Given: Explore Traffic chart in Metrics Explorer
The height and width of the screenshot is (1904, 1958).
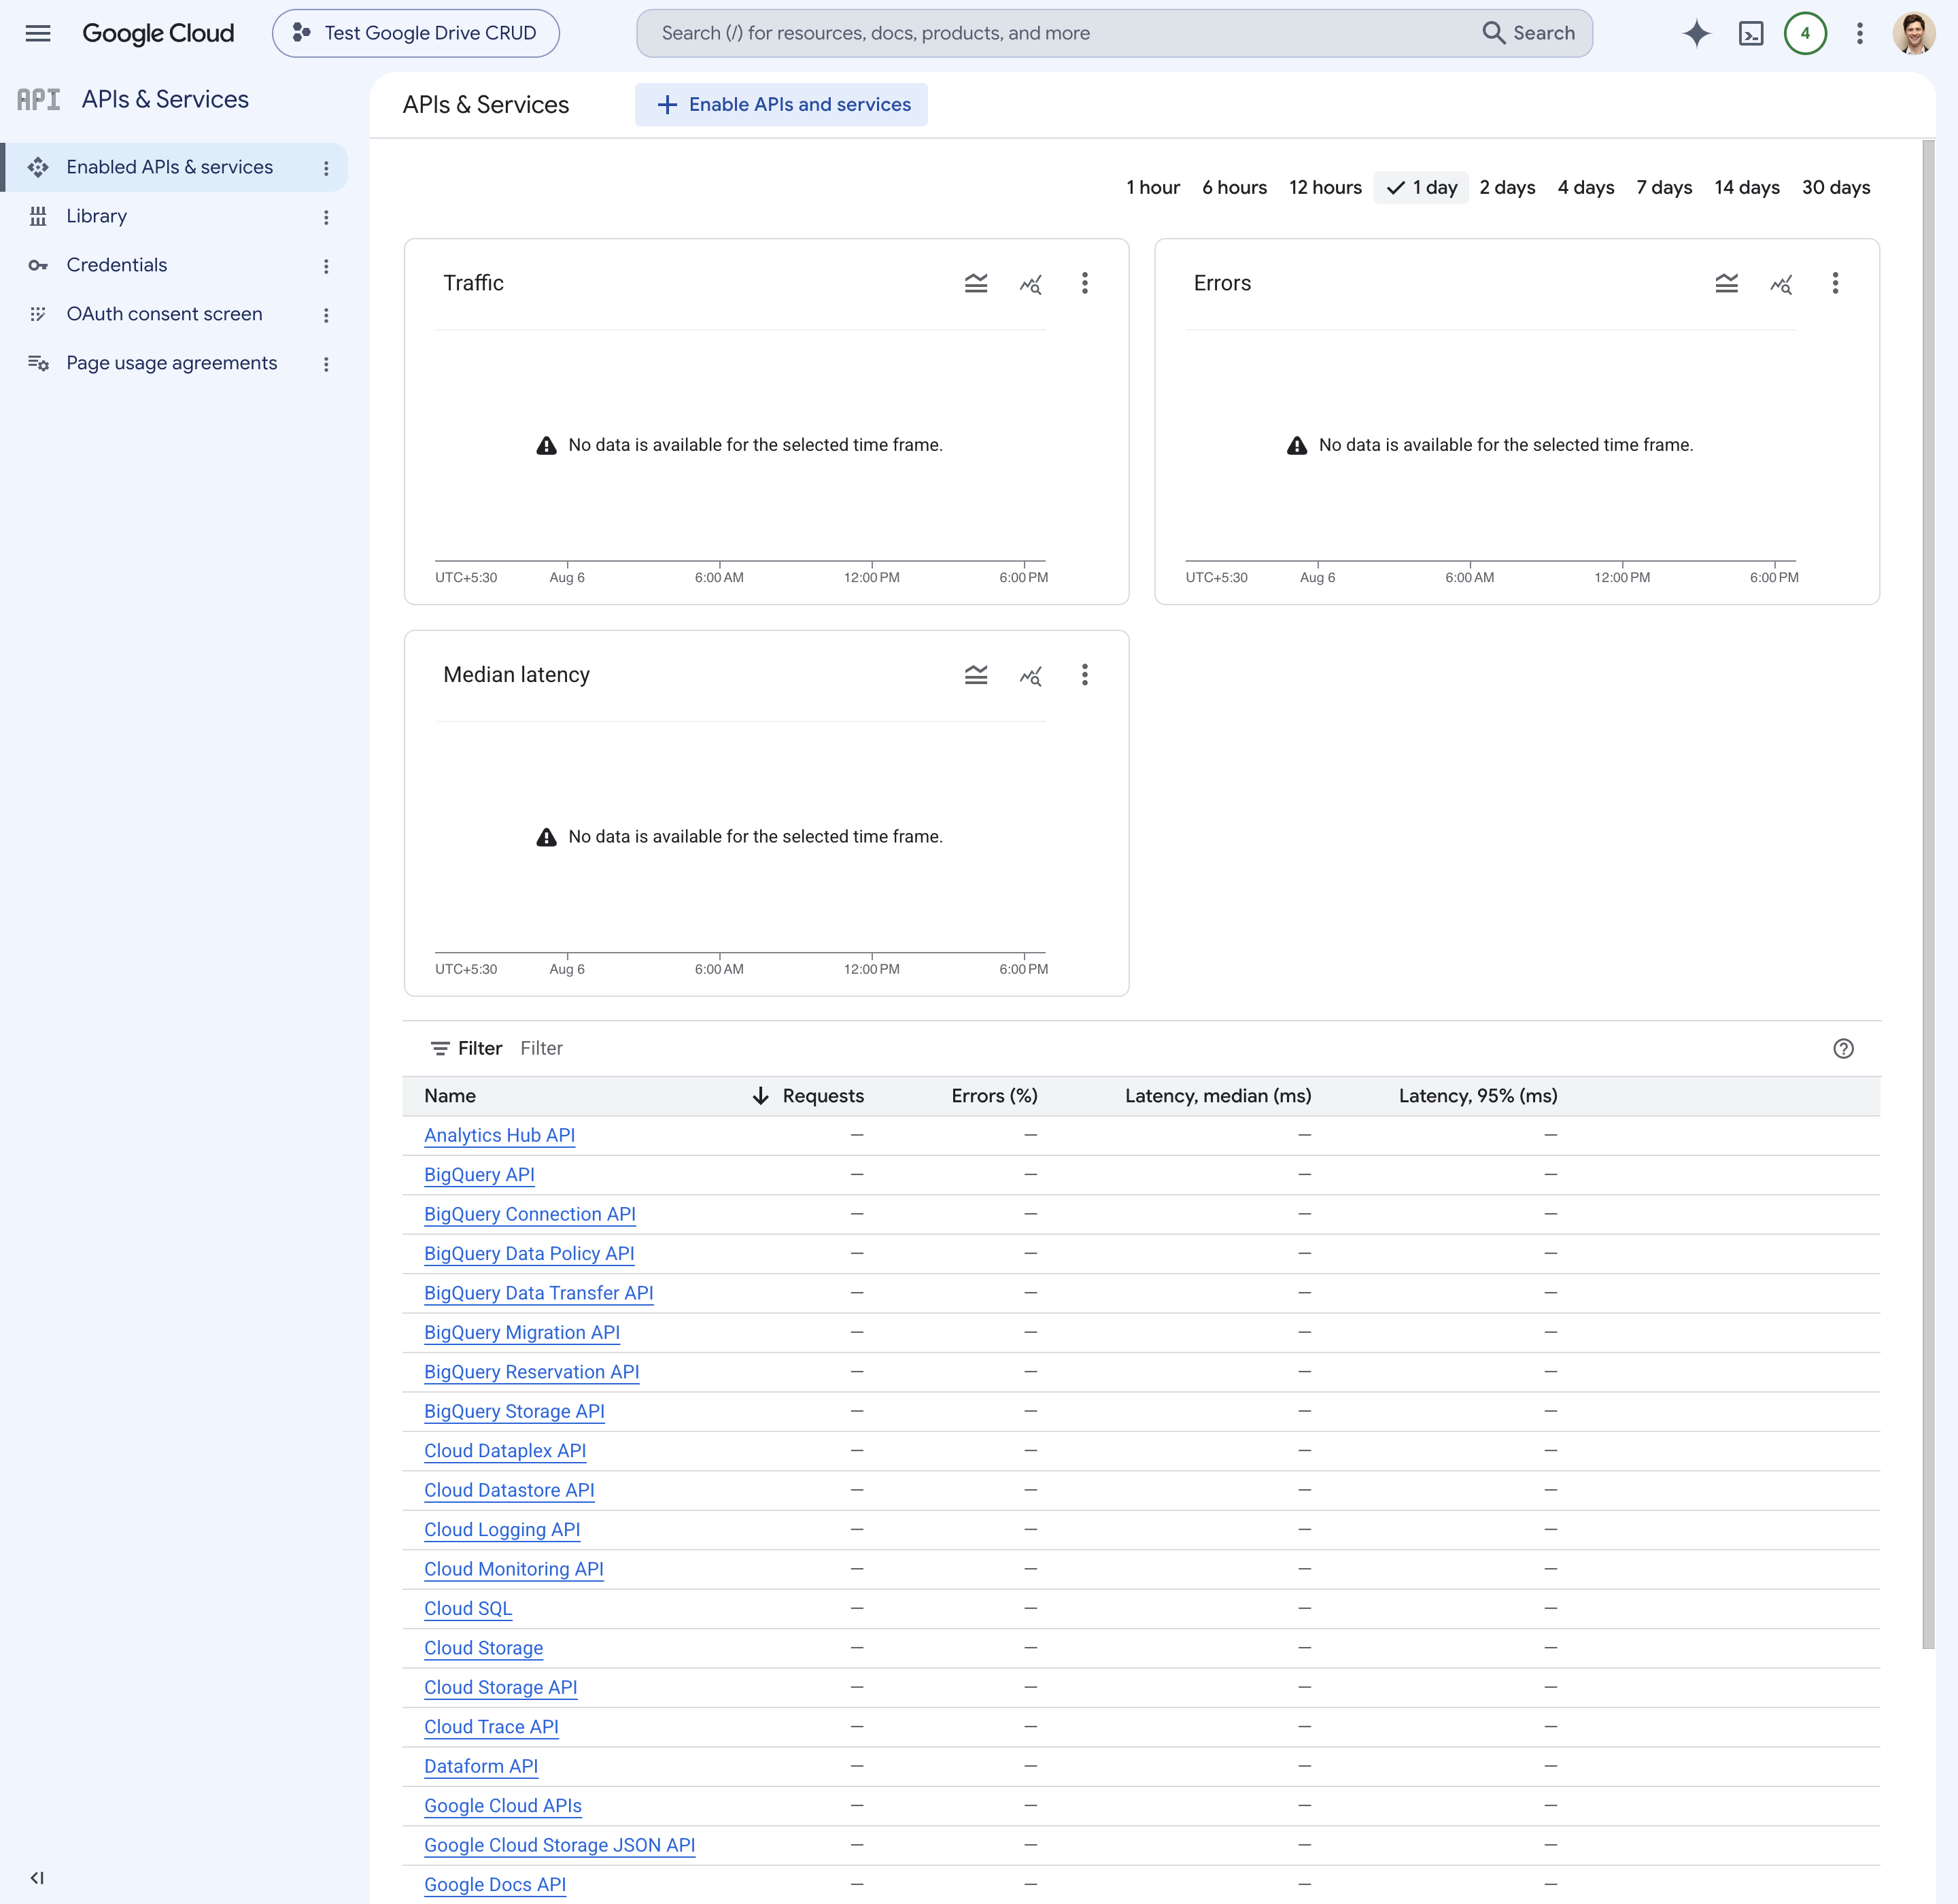Looking at the screenshot, I should click(1031, 284).
